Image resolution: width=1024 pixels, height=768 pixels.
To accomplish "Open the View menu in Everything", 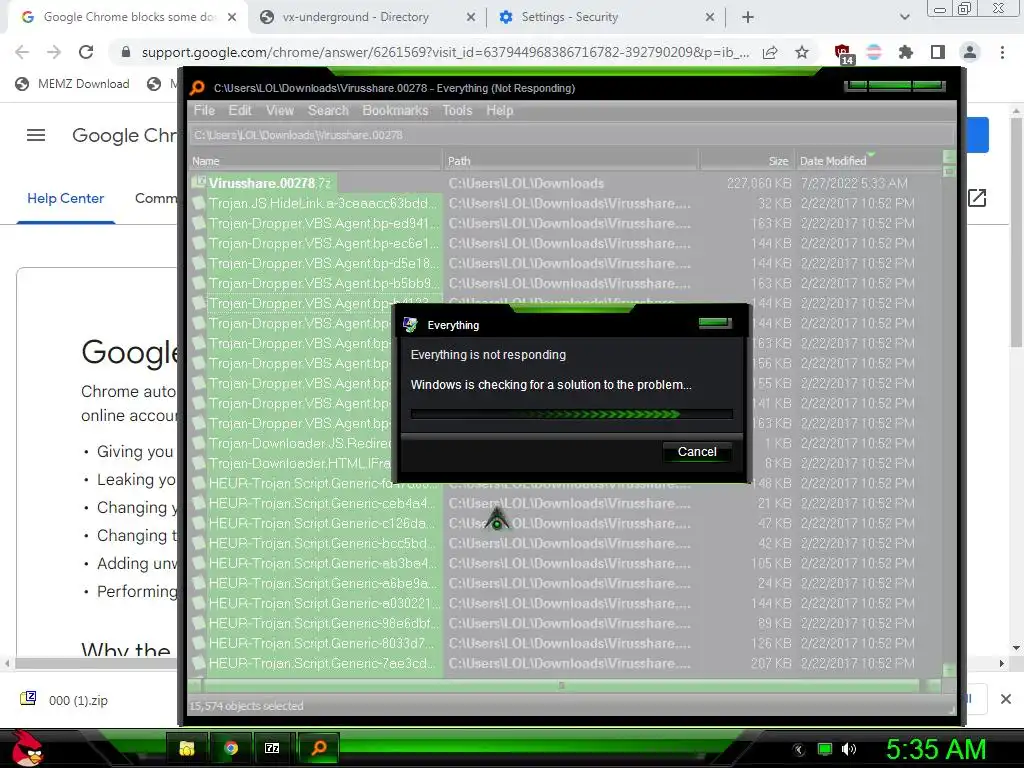I will click(280, 110).
